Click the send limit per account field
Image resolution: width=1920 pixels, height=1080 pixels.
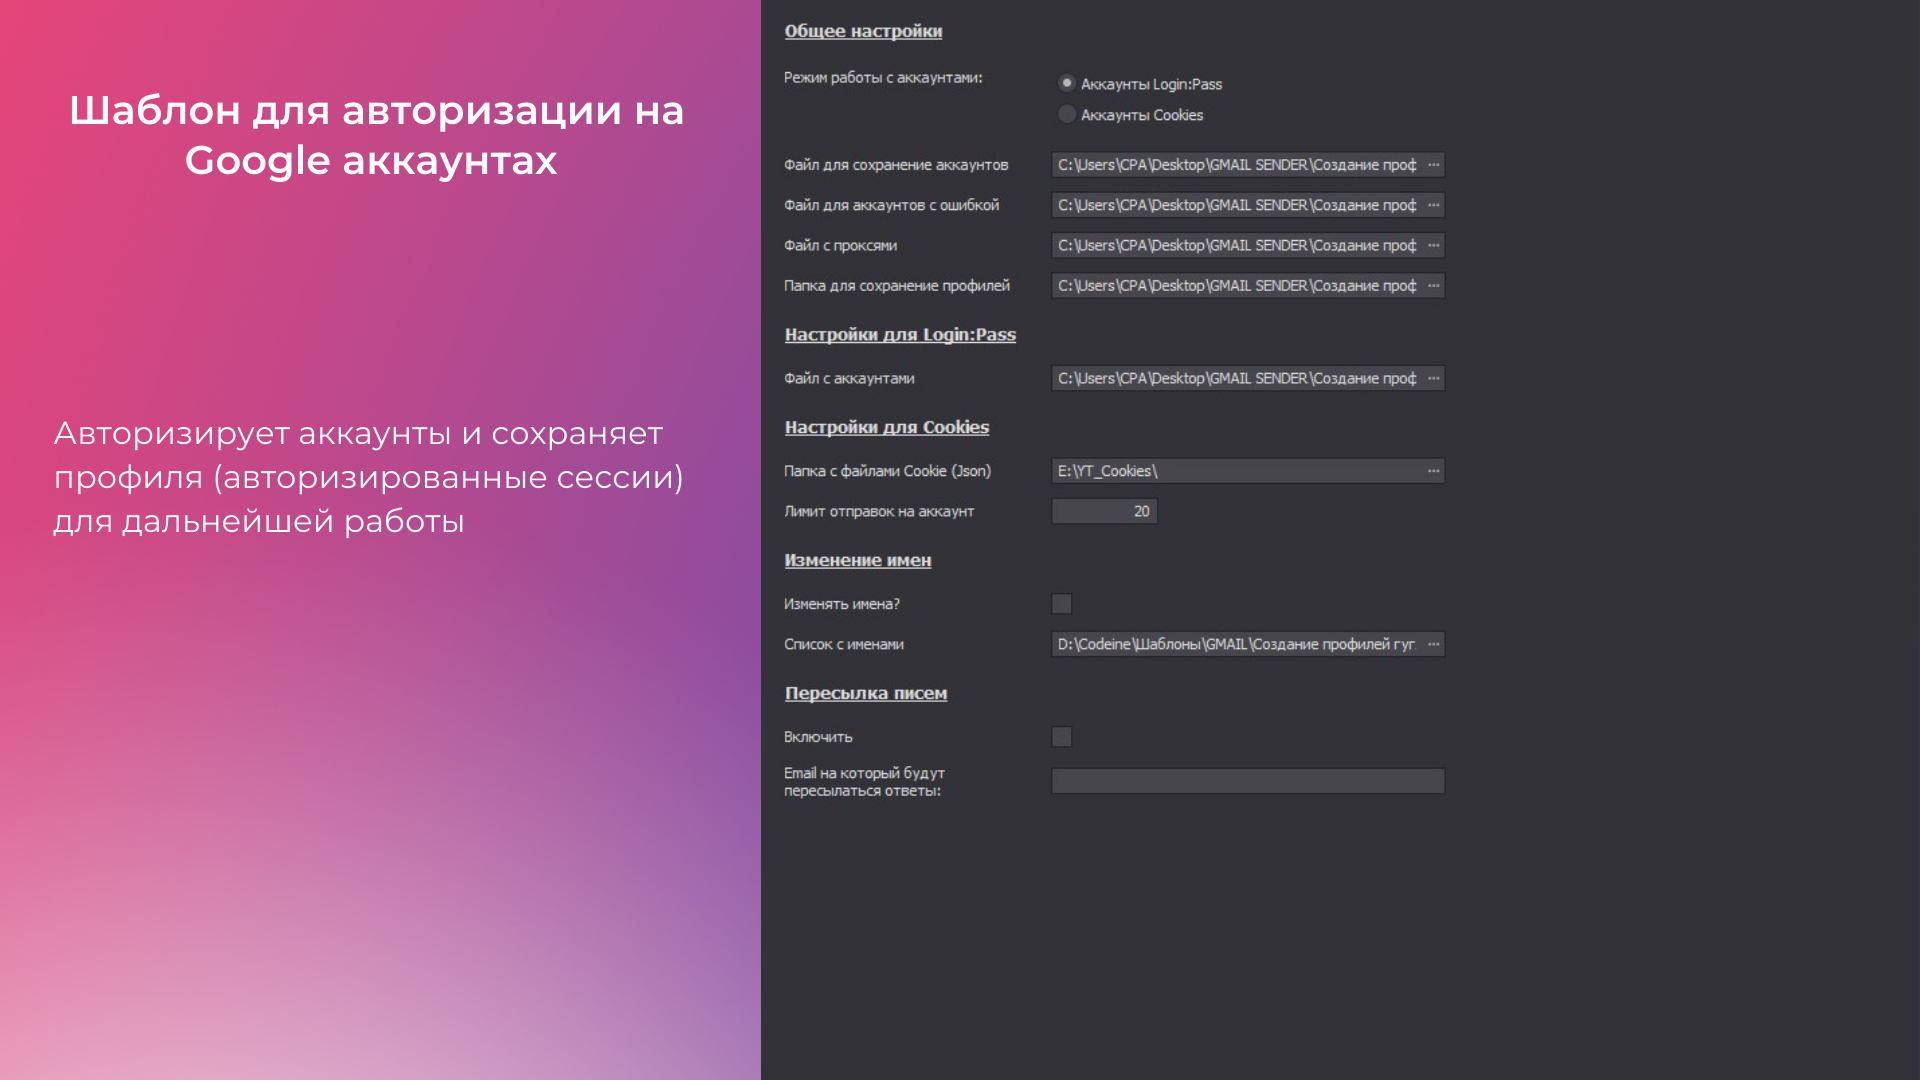(1104, 511)
